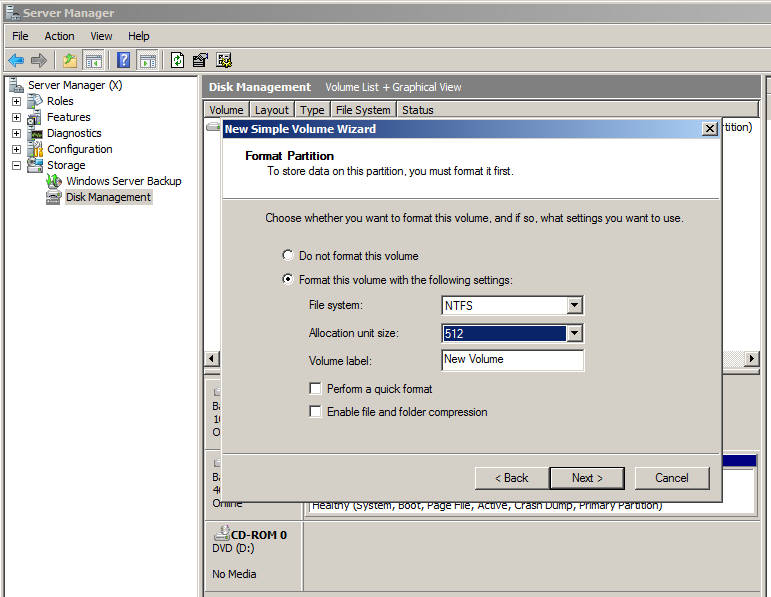Select Server Manager (X) root item

tap(75, 85)
